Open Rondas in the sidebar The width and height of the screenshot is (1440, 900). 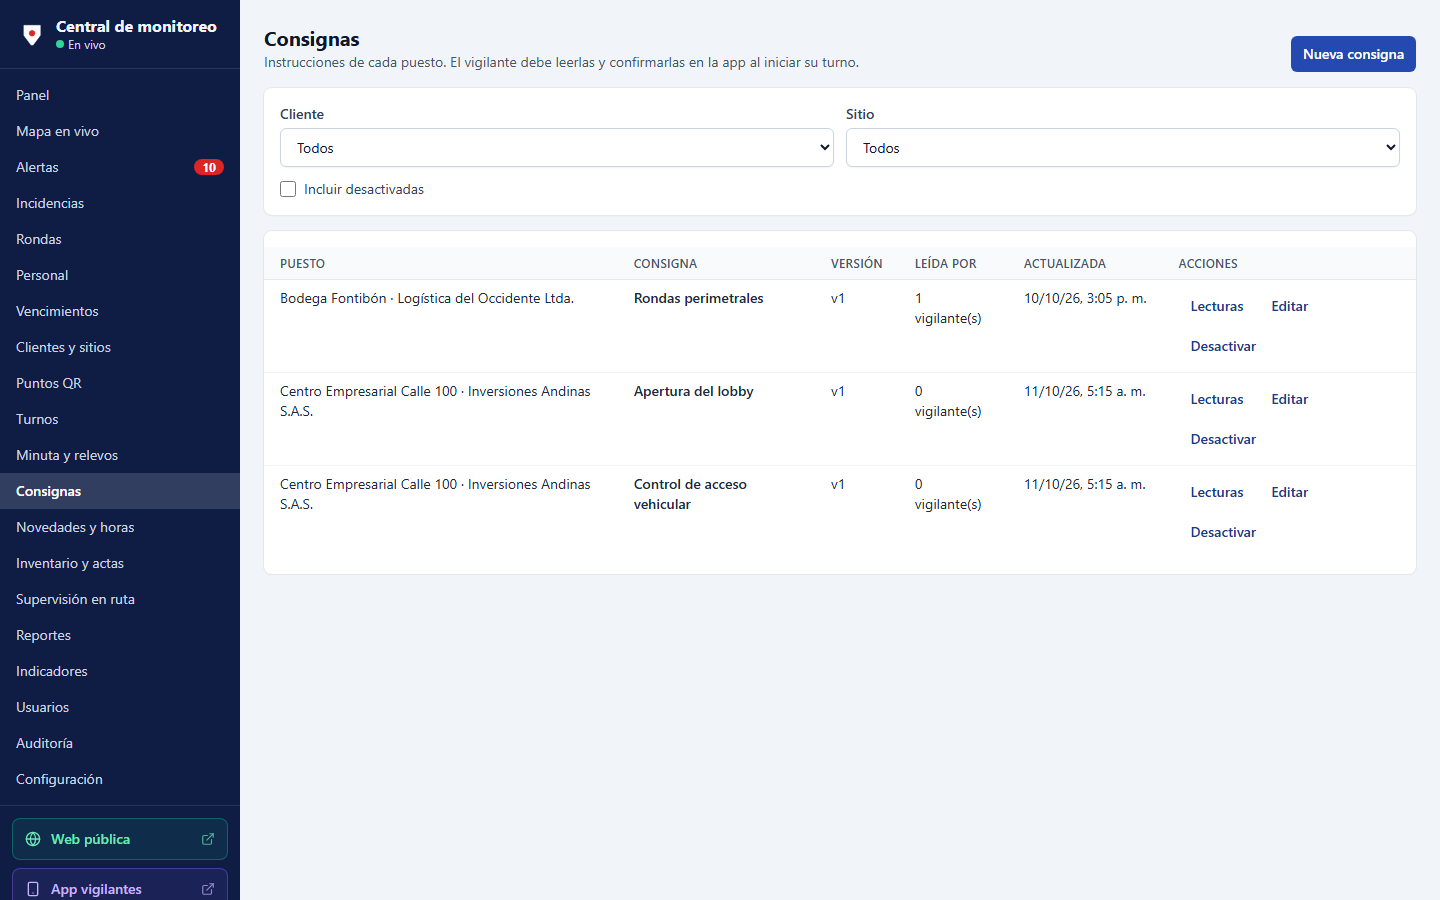(120, 239)
